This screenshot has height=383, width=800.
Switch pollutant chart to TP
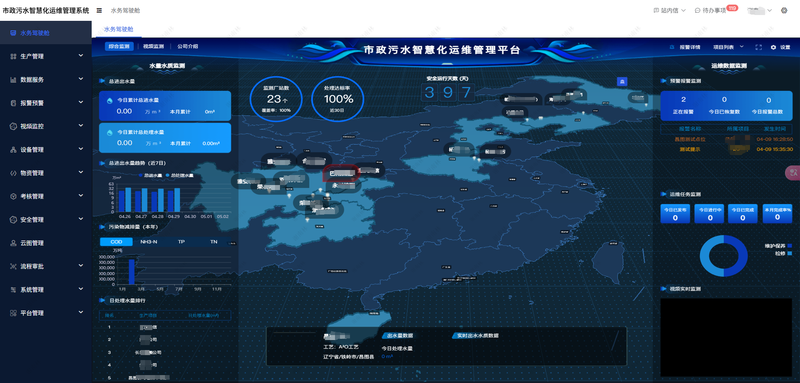[x=181, y=242]
